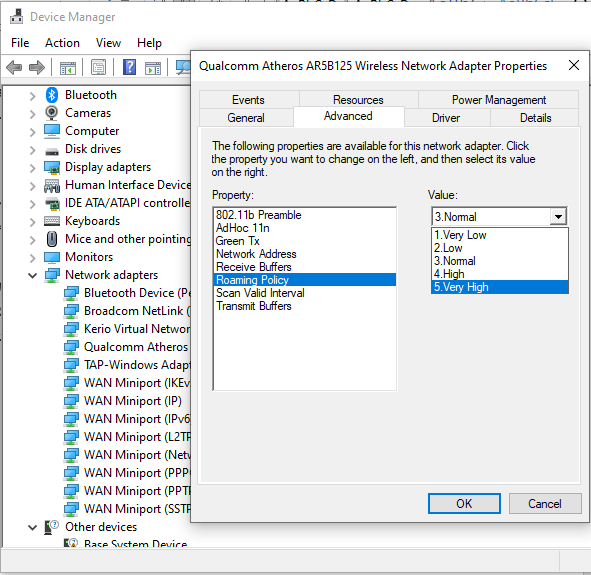Open the Value dropdown arrow
The width and height of the screenshot is (591, 575).
click(x=558, y=217)
